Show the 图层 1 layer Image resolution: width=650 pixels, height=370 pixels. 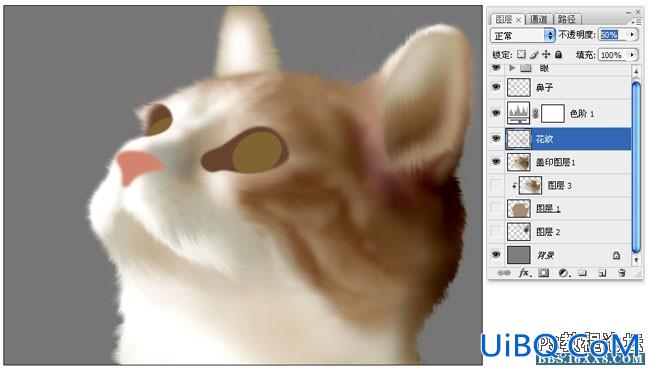[x=496, y=208]
